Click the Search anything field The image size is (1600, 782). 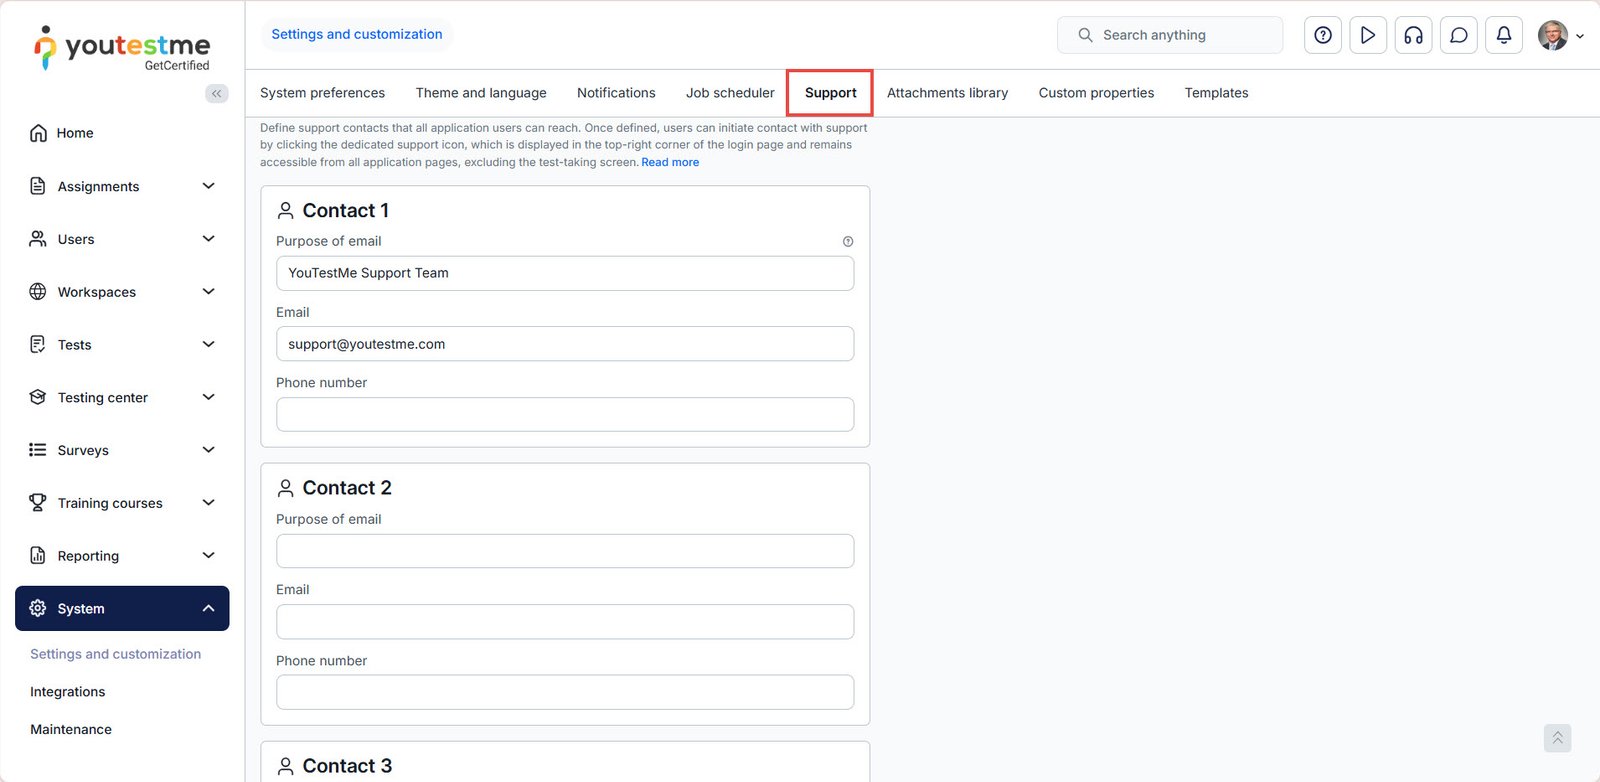(1170, 35)
